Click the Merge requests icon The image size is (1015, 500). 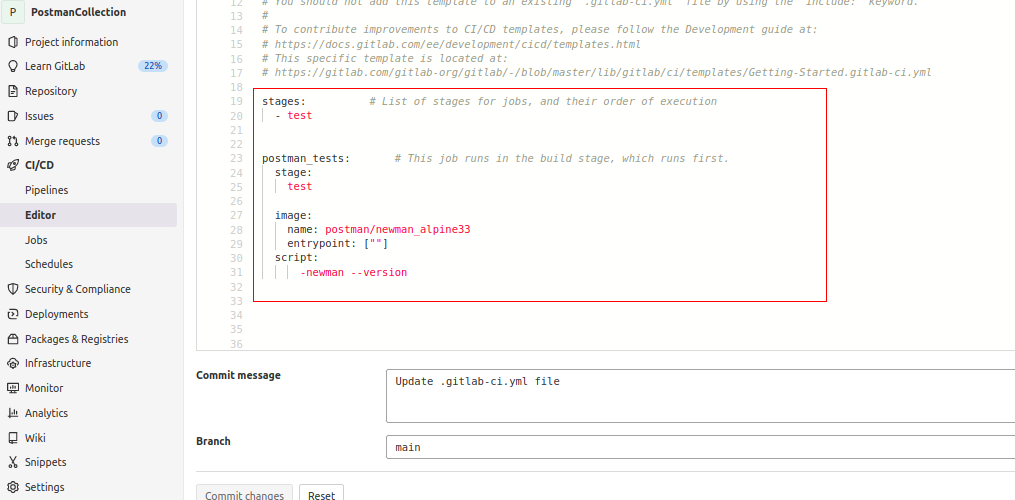[12, 141]
